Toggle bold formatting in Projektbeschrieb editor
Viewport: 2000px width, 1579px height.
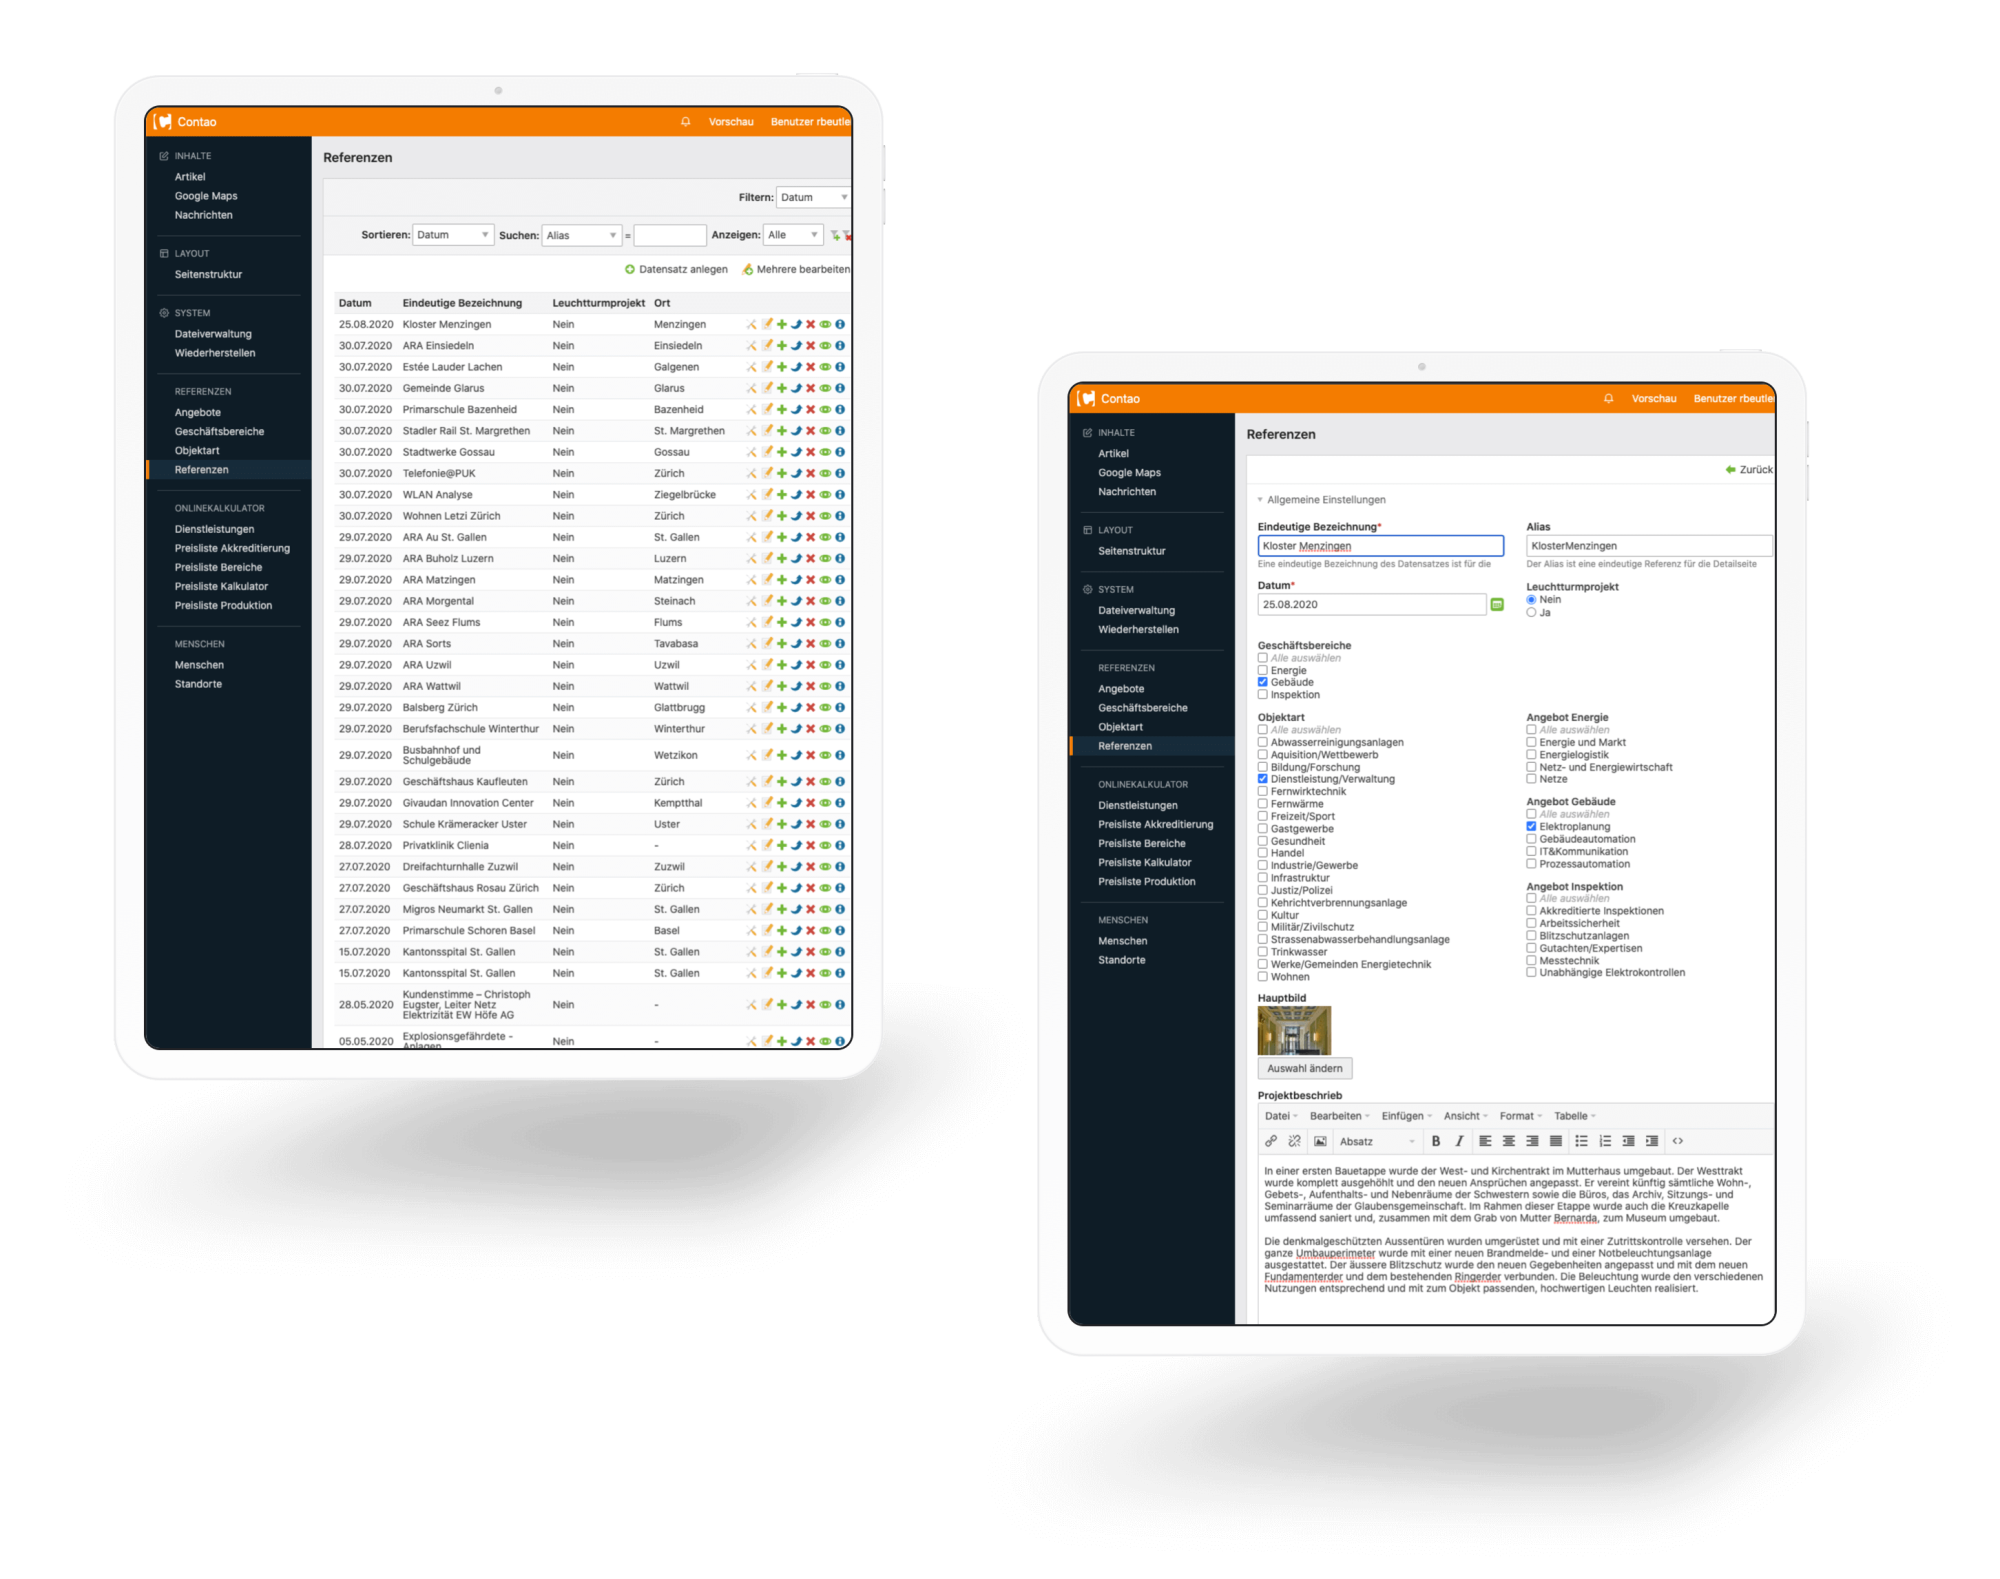pos(1436,1141)
